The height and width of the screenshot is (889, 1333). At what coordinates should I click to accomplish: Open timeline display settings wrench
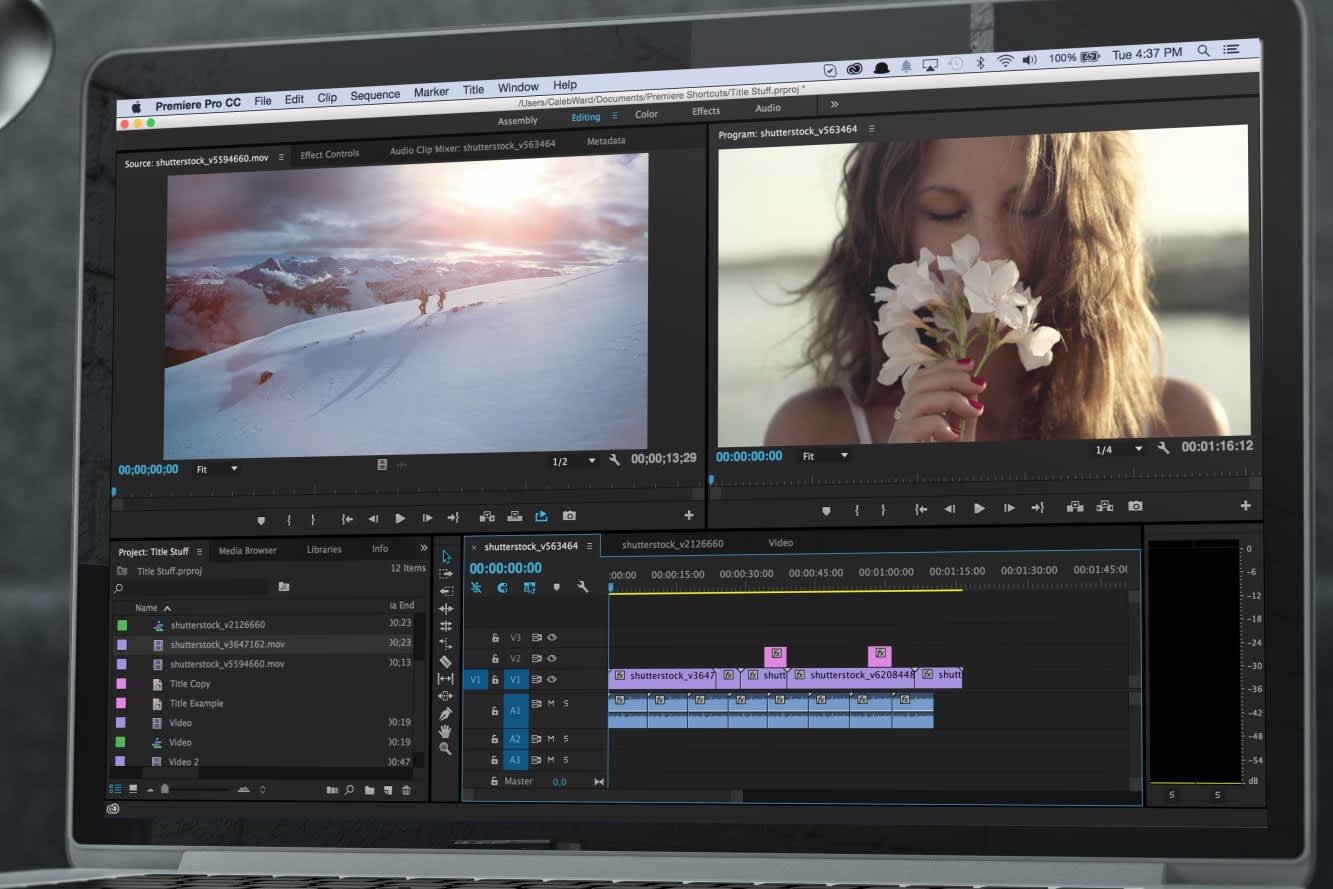click(x=583, y=588)
